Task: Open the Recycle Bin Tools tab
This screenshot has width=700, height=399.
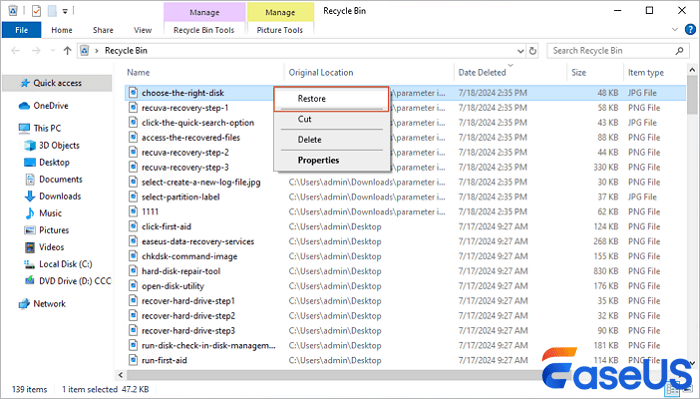Action: (204, 30)
